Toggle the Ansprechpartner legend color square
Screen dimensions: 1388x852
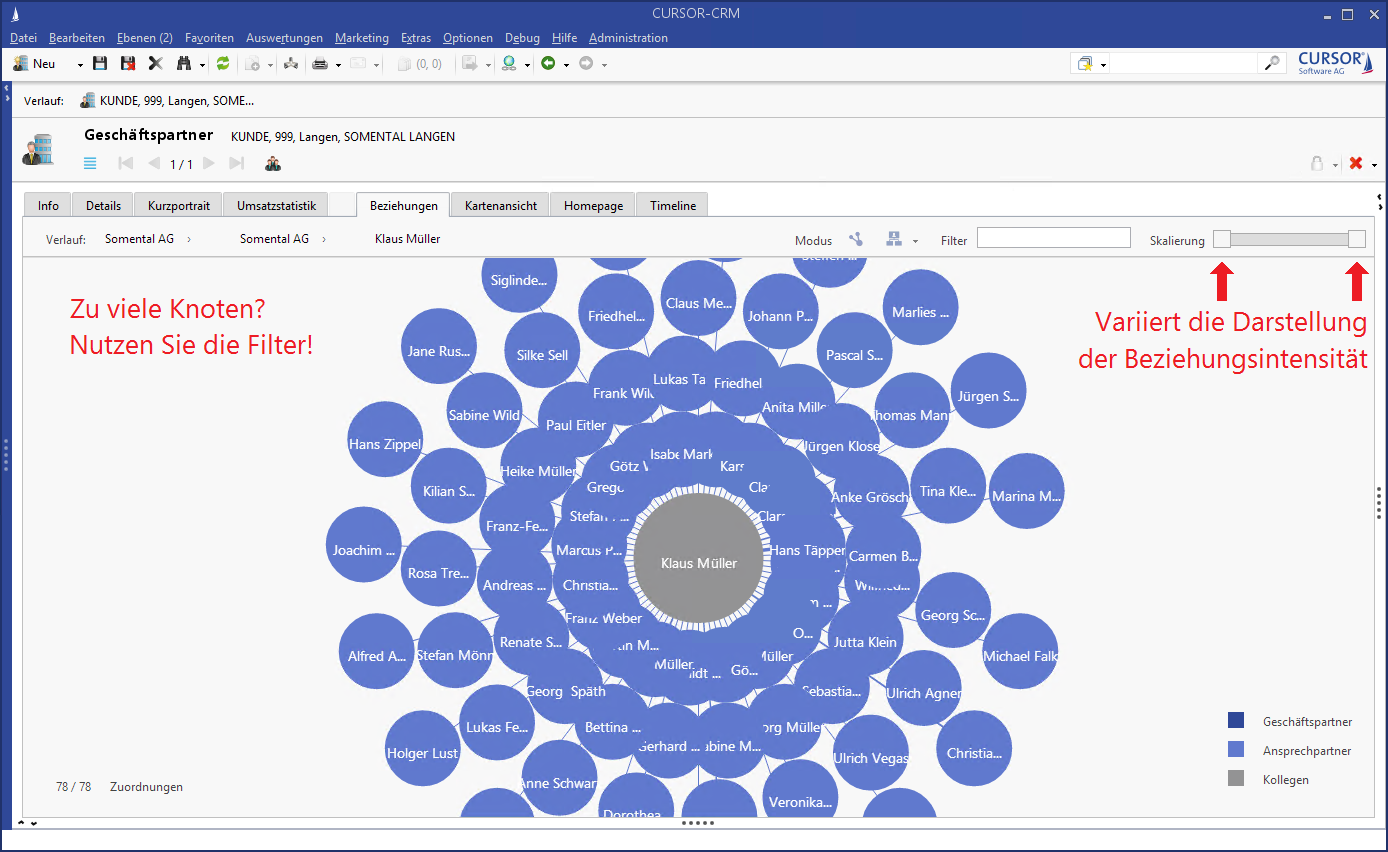pos(1236,750)
